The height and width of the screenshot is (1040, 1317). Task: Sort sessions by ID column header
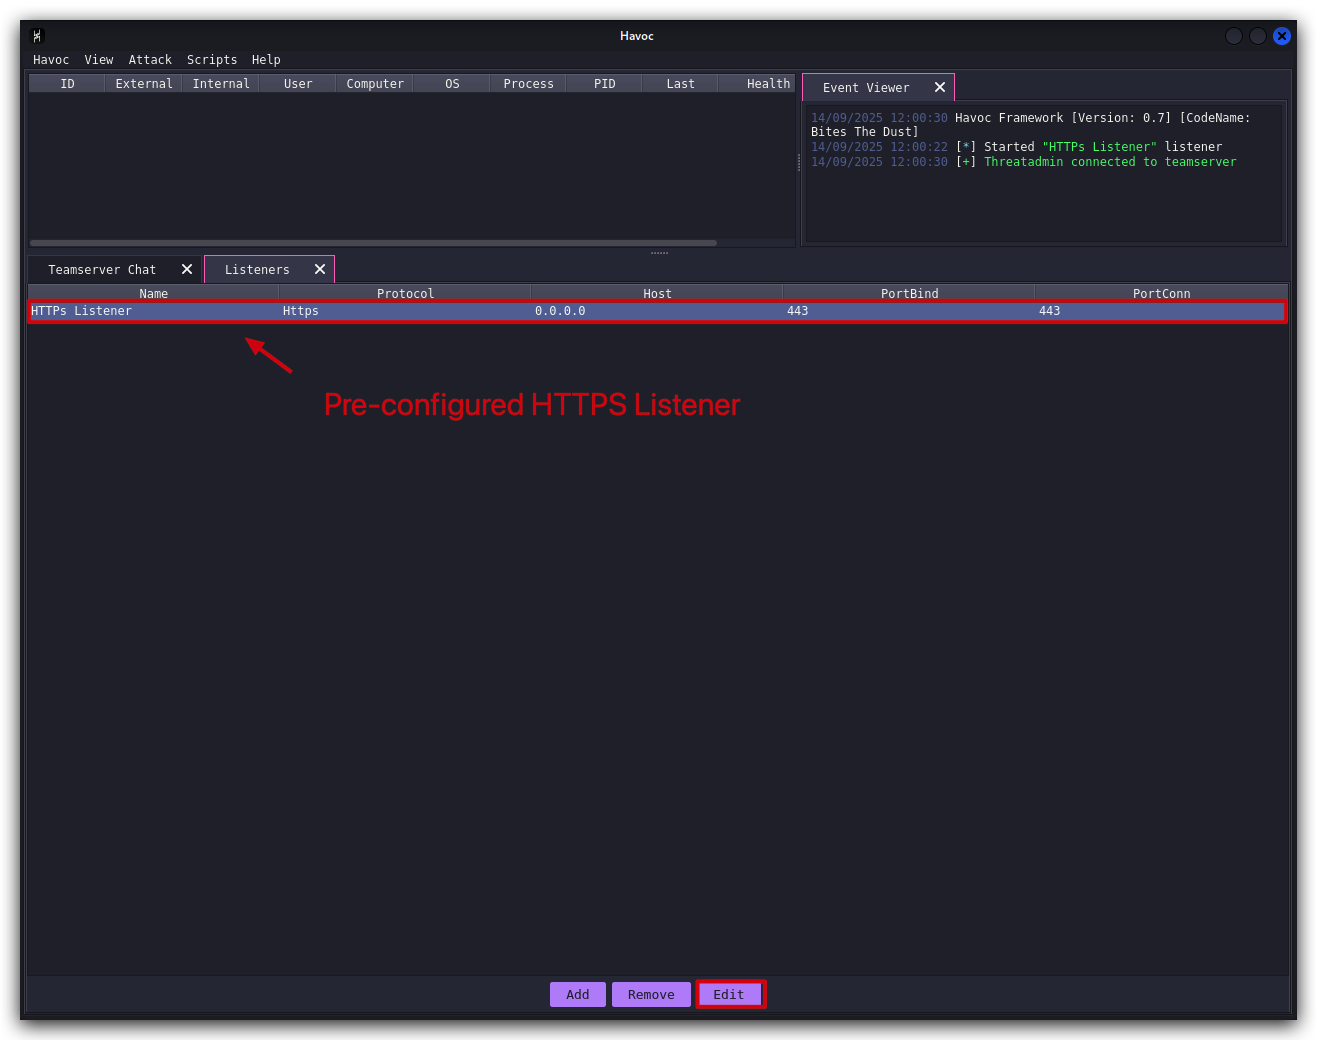coord(67,84)
